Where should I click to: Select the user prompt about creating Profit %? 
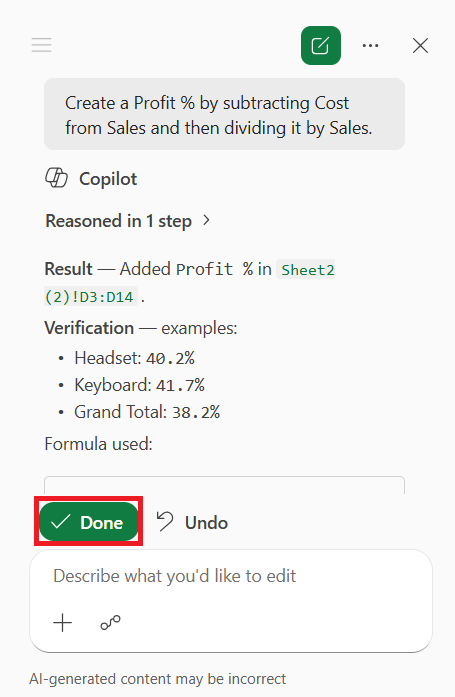224,114
